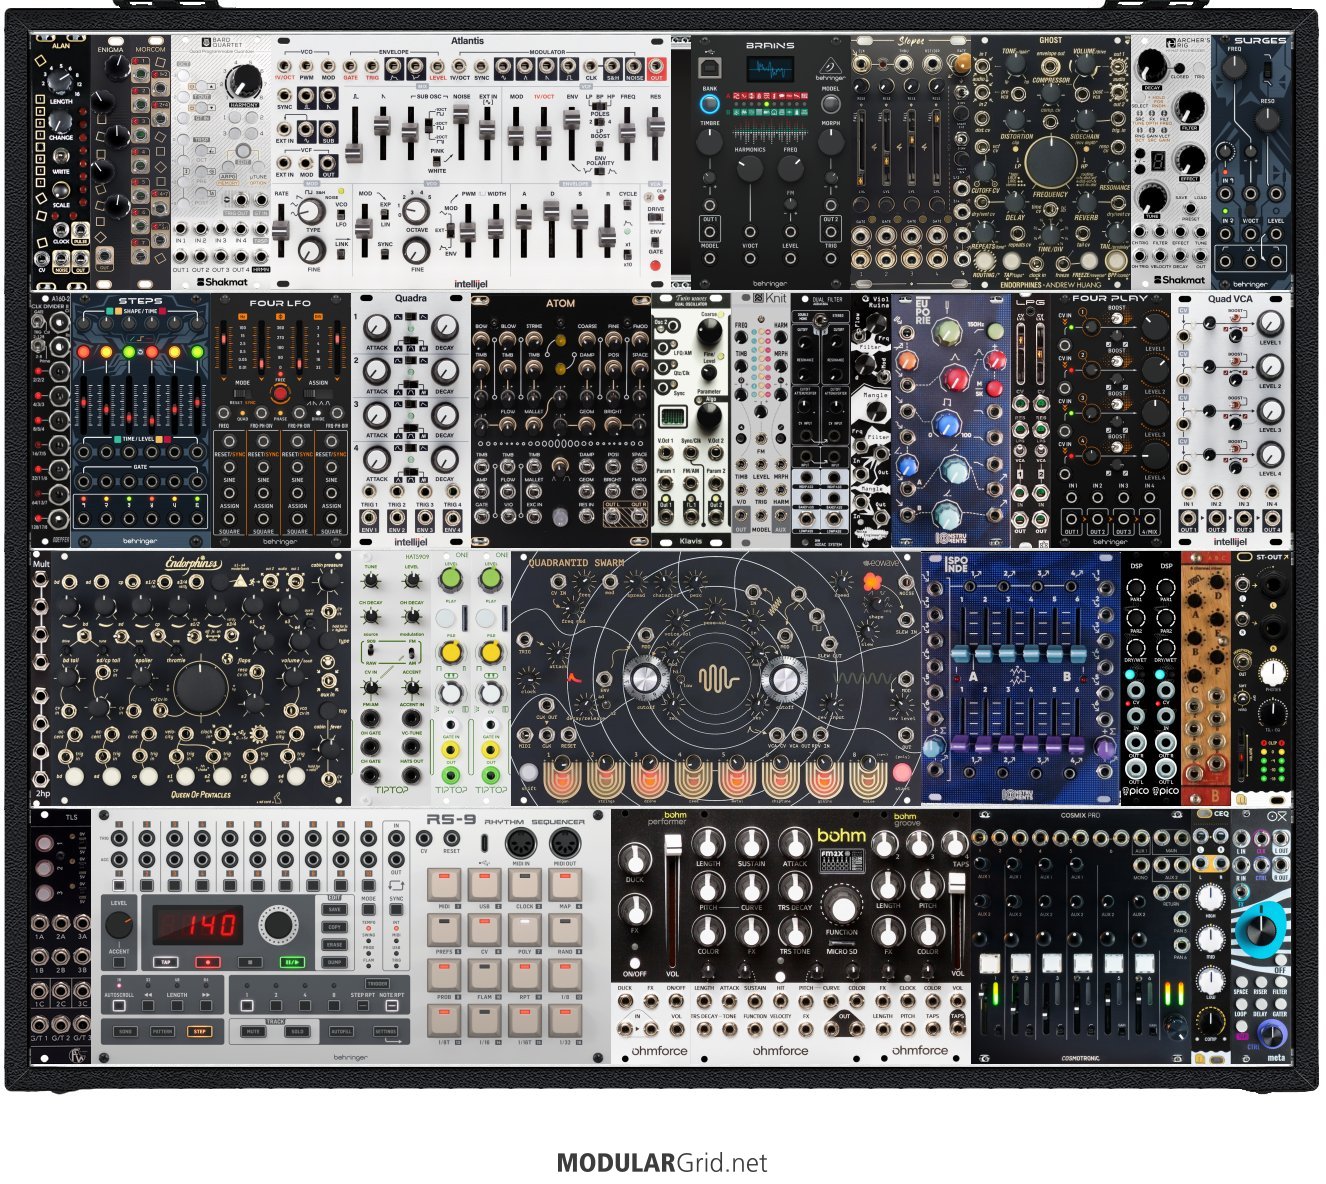Click the Bard Quartet HARMONY knob

243,82
